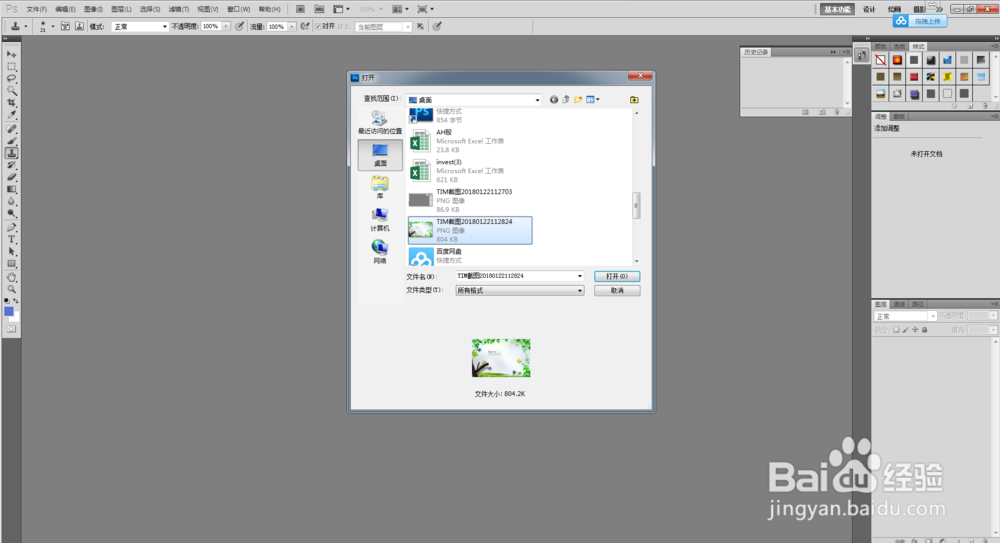Screen dimensions: 1000x543
Task: Select the AH股 Excel file
Action: click(469, 141)
